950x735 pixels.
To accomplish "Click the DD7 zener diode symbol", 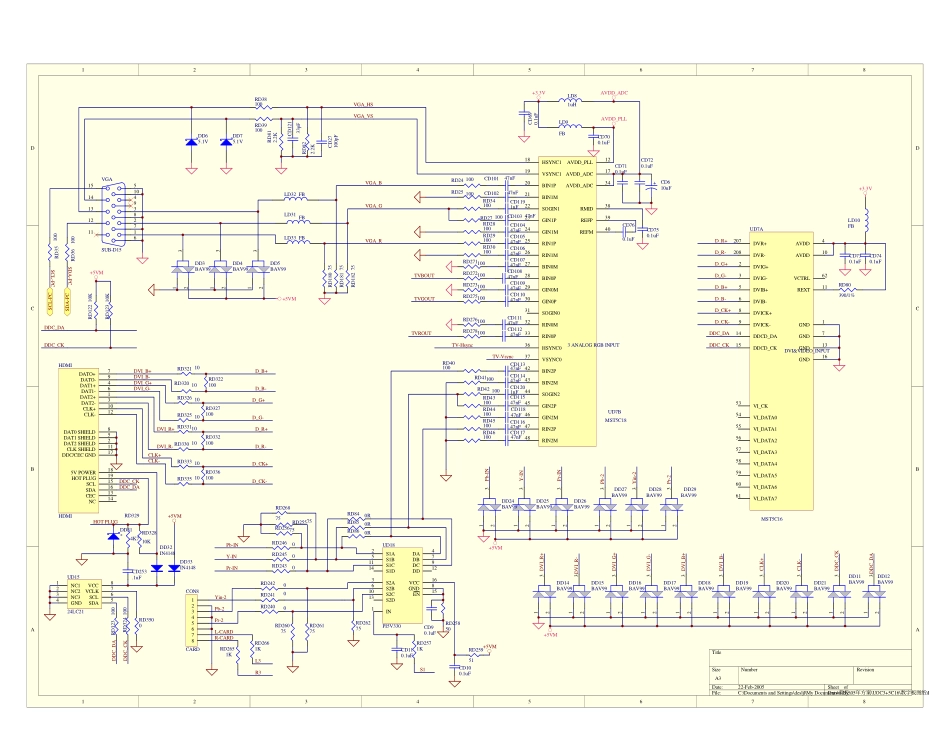I will [x=226, y=142].
